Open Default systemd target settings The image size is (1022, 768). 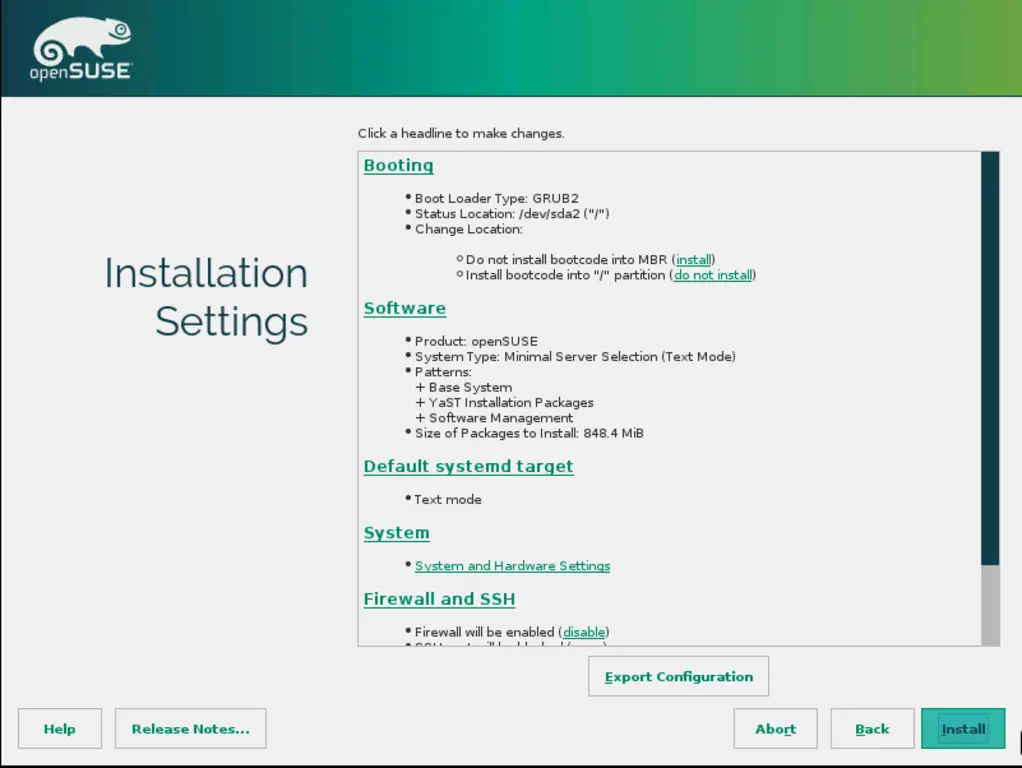coord(469,467)
